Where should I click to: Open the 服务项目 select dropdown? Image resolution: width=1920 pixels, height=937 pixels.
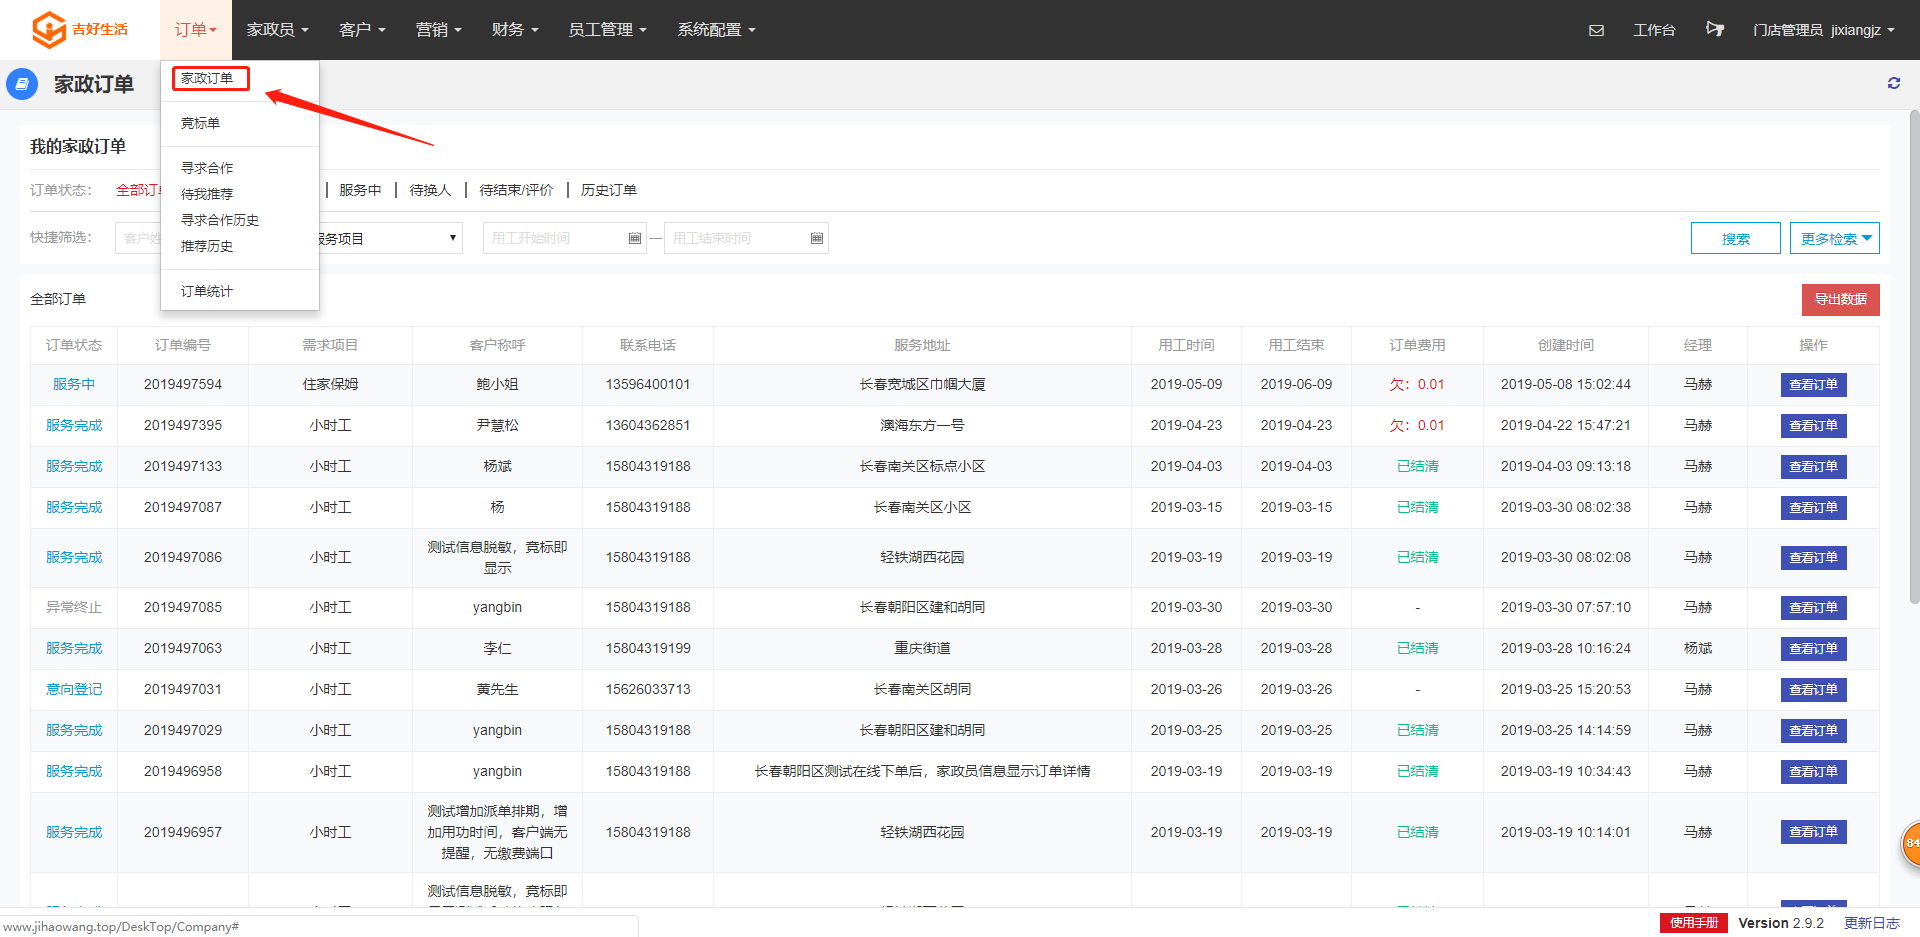pyautogui.click(x=390, y=238)
